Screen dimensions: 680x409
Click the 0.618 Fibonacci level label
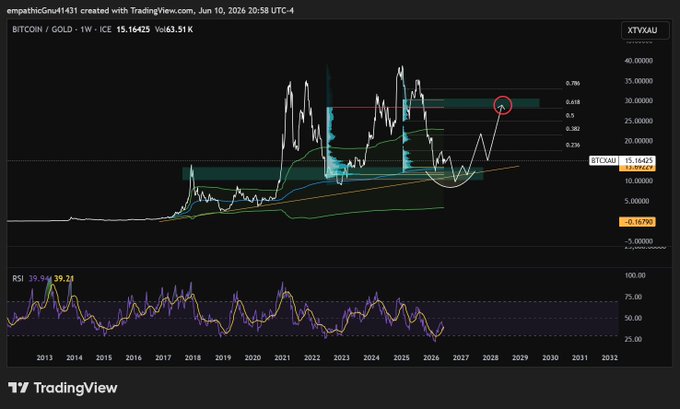tap(573, 102)
